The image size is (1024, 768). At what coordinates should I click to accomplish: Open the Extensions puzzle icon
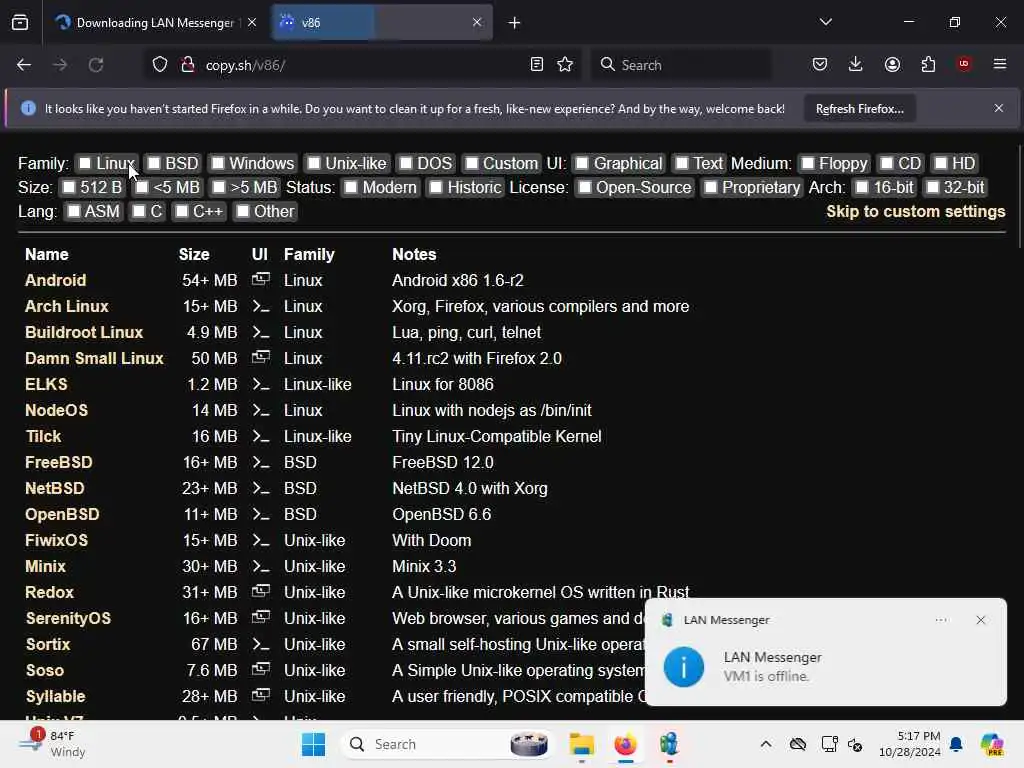coord(928,64)
